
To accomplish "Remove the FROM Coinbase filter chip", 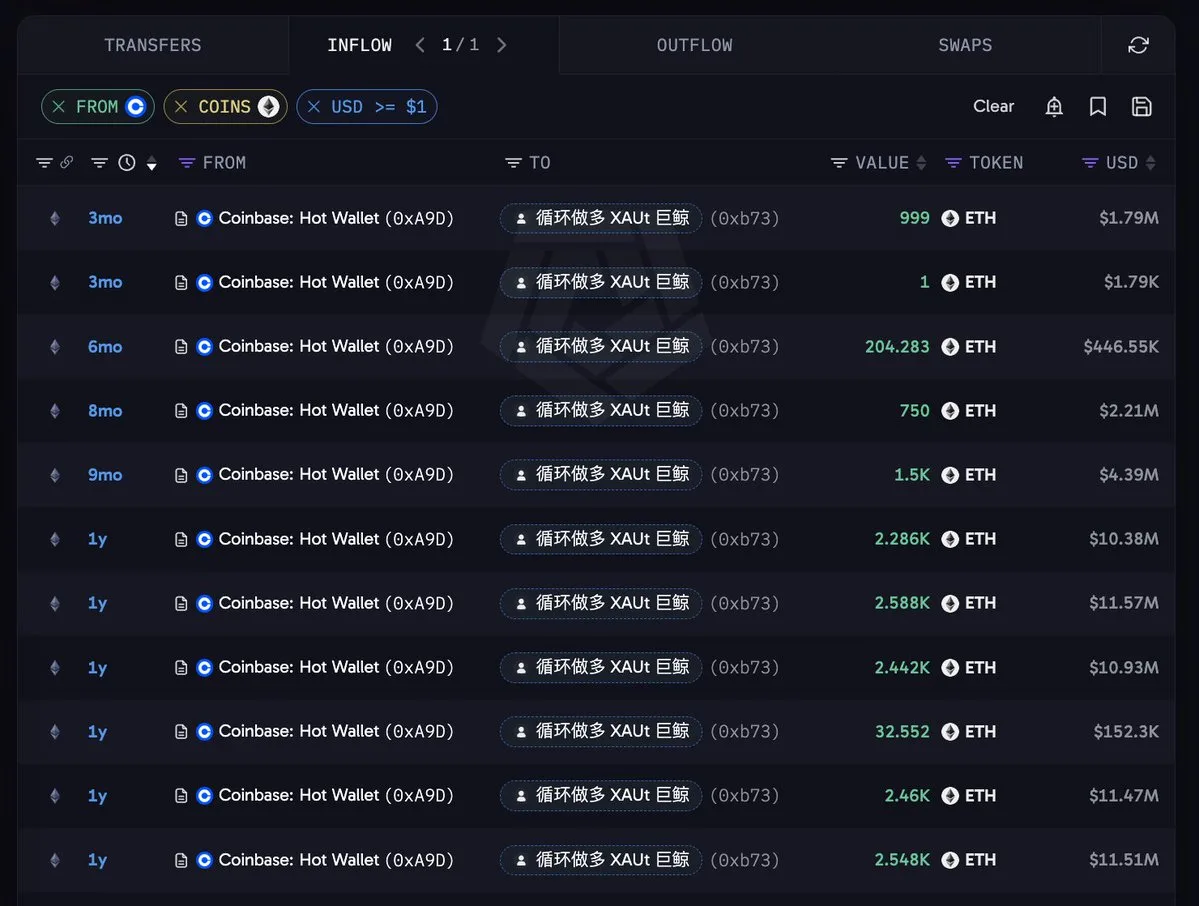I will click(59, 106).
